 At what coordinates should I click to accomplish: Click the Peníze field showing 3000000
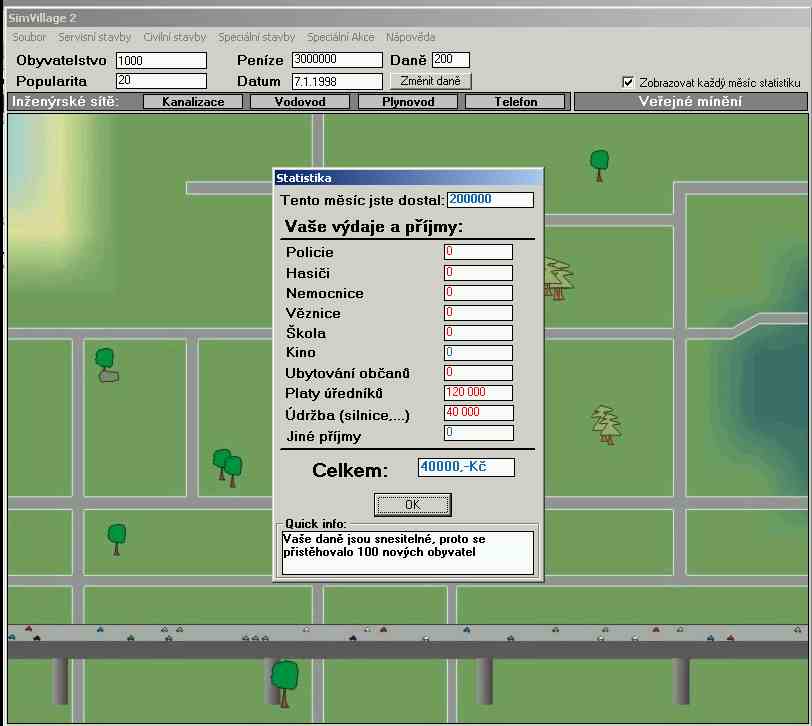pos(337,60)
